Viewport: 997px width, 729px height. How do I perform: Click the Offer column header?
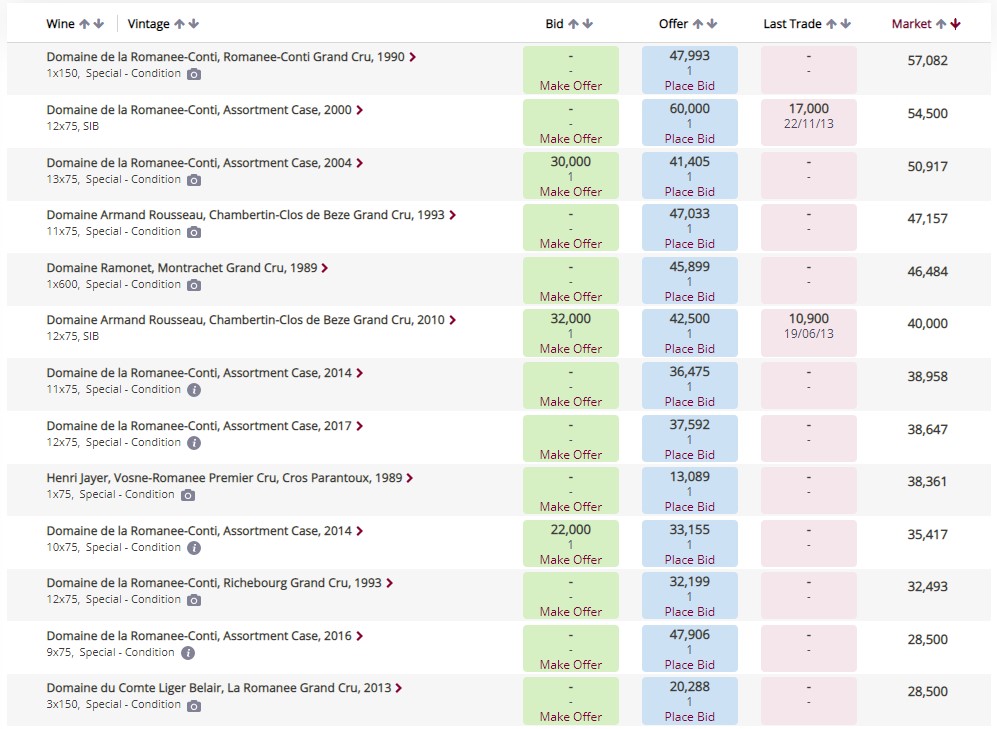(673, 24)
